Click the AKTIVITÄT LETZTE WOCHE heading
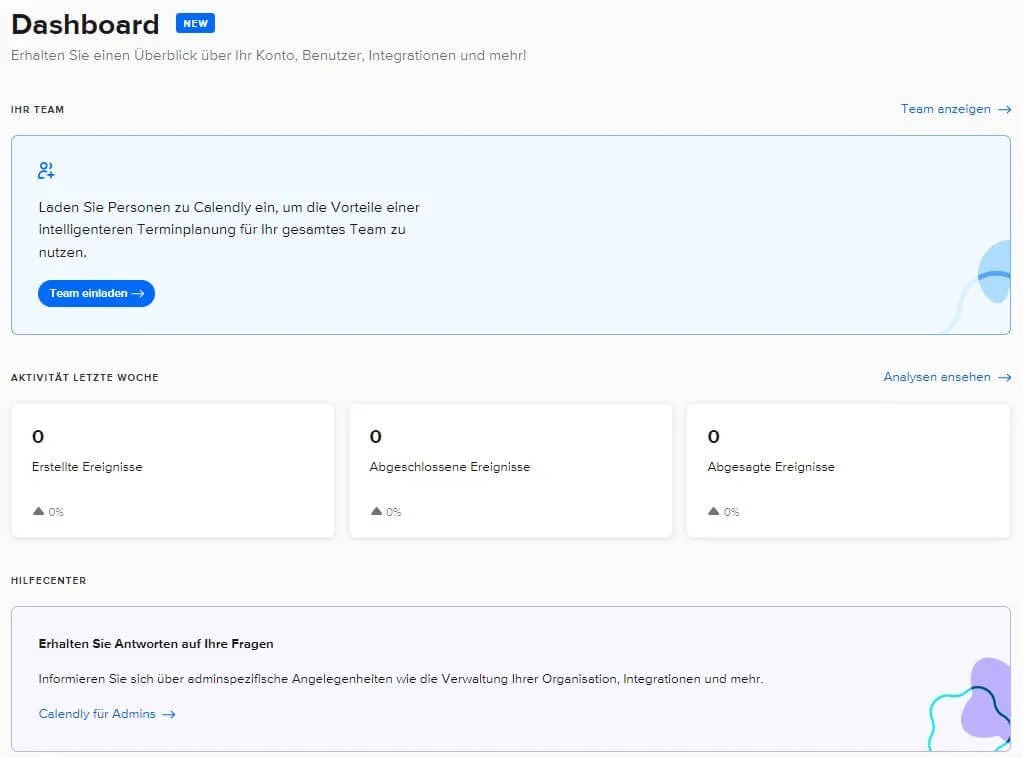 85,378
